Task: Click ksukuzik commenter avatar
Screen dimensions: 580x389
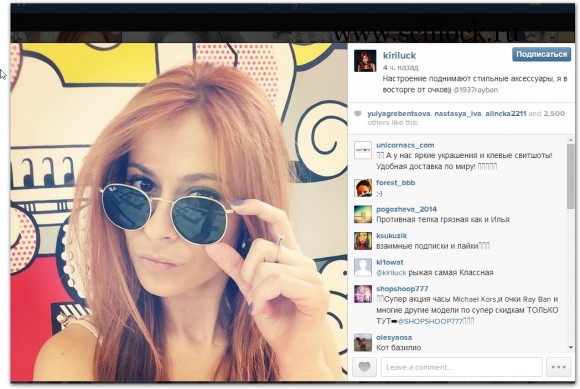Action: click(x=363, y=241)
